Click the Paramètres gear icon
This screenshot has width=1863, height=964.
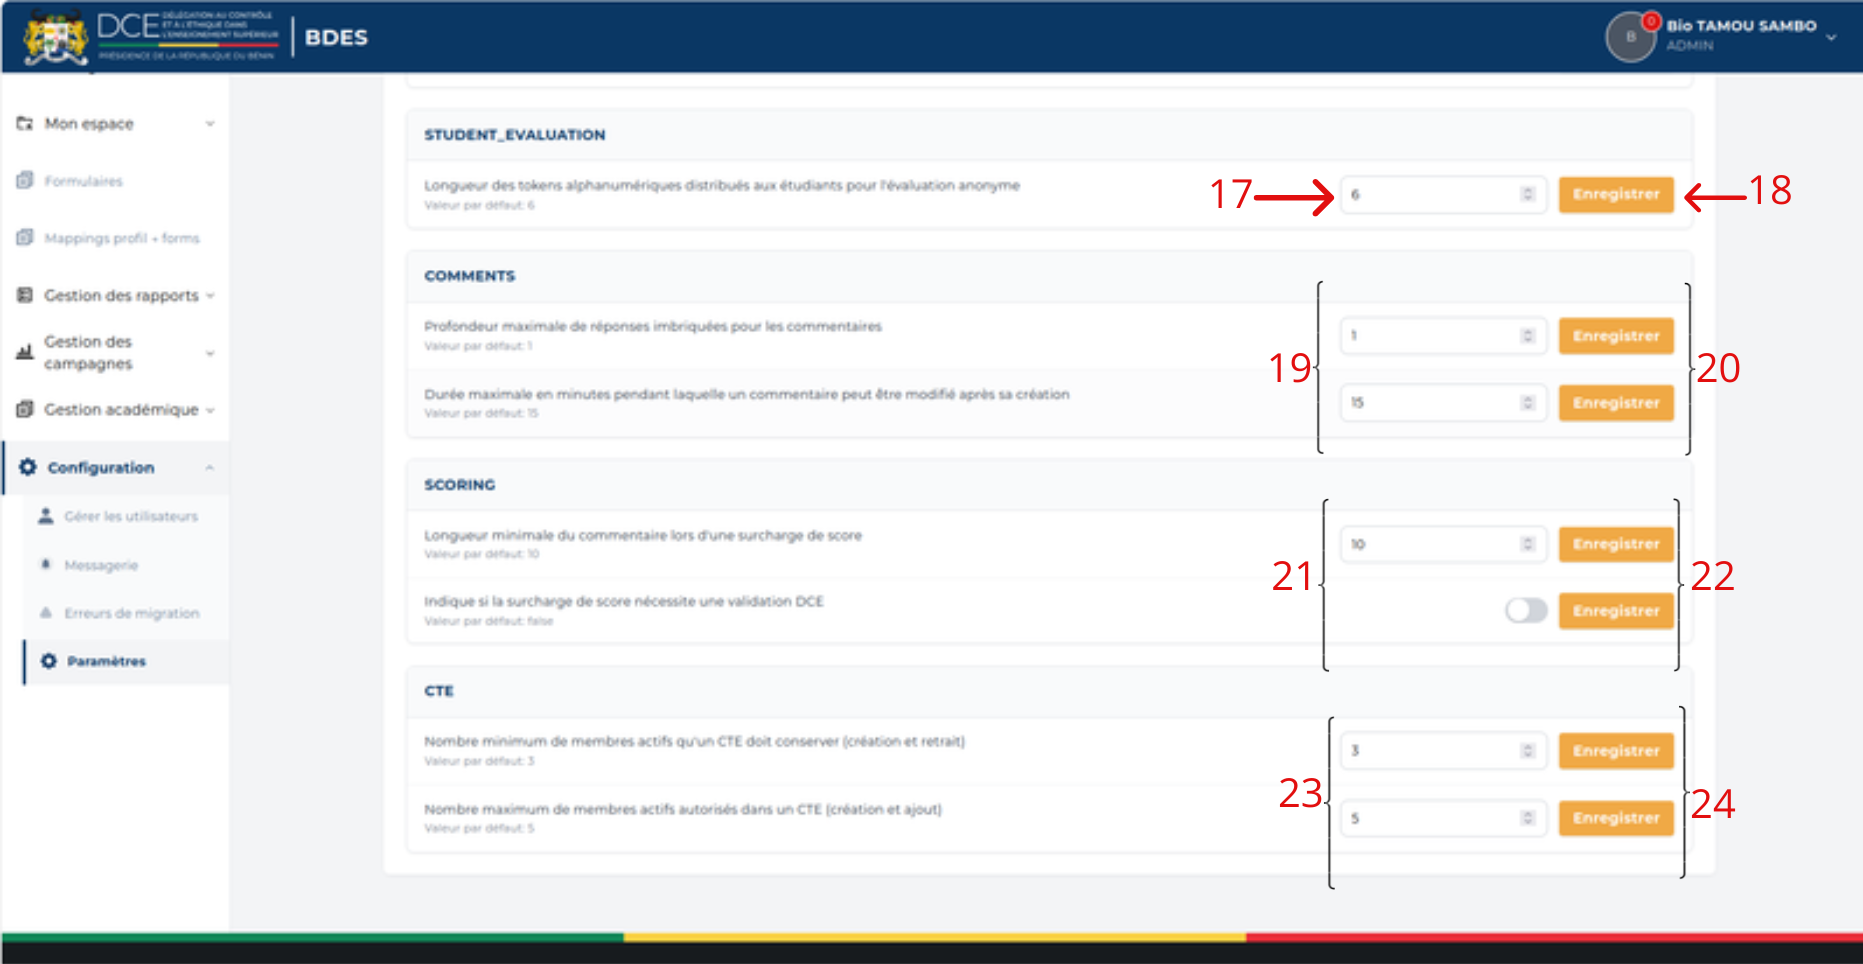pos(48,661)
